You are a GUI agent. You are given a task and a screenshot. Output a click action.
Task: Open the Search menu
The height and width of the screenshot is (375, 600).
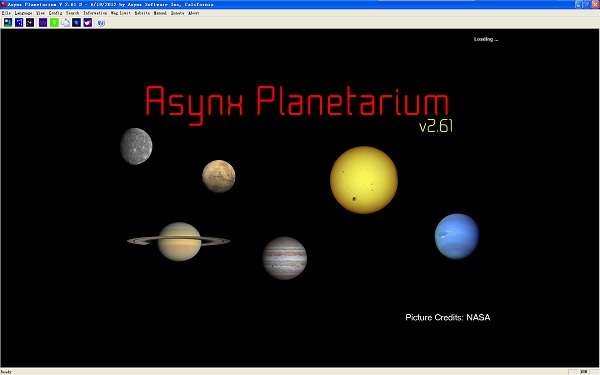[72, 13]
